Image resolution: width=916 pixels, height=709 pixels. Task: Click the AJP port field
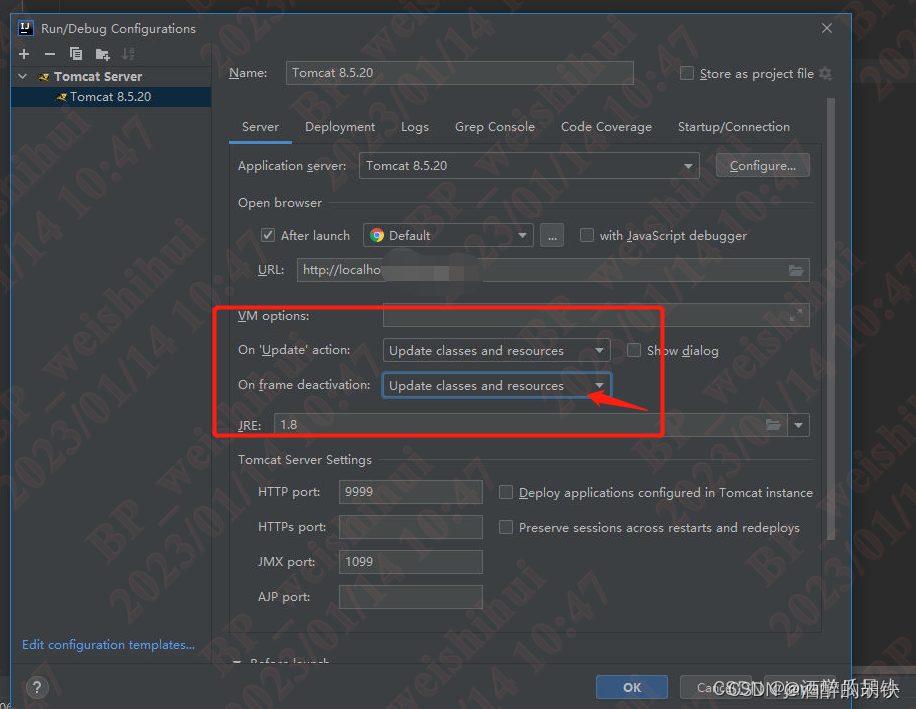411,597
